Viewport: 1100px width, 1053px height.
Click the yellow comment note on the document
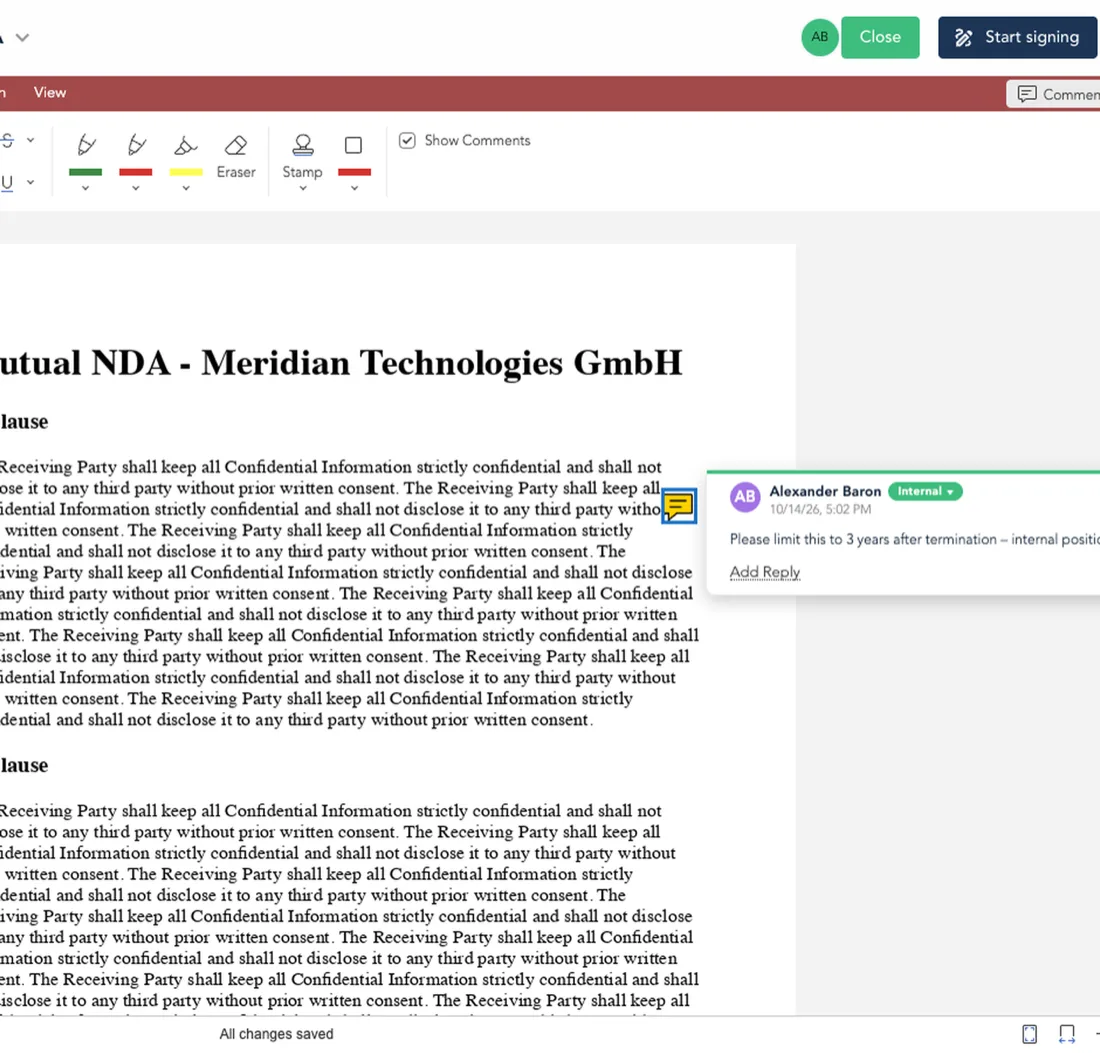click(679, 506)
